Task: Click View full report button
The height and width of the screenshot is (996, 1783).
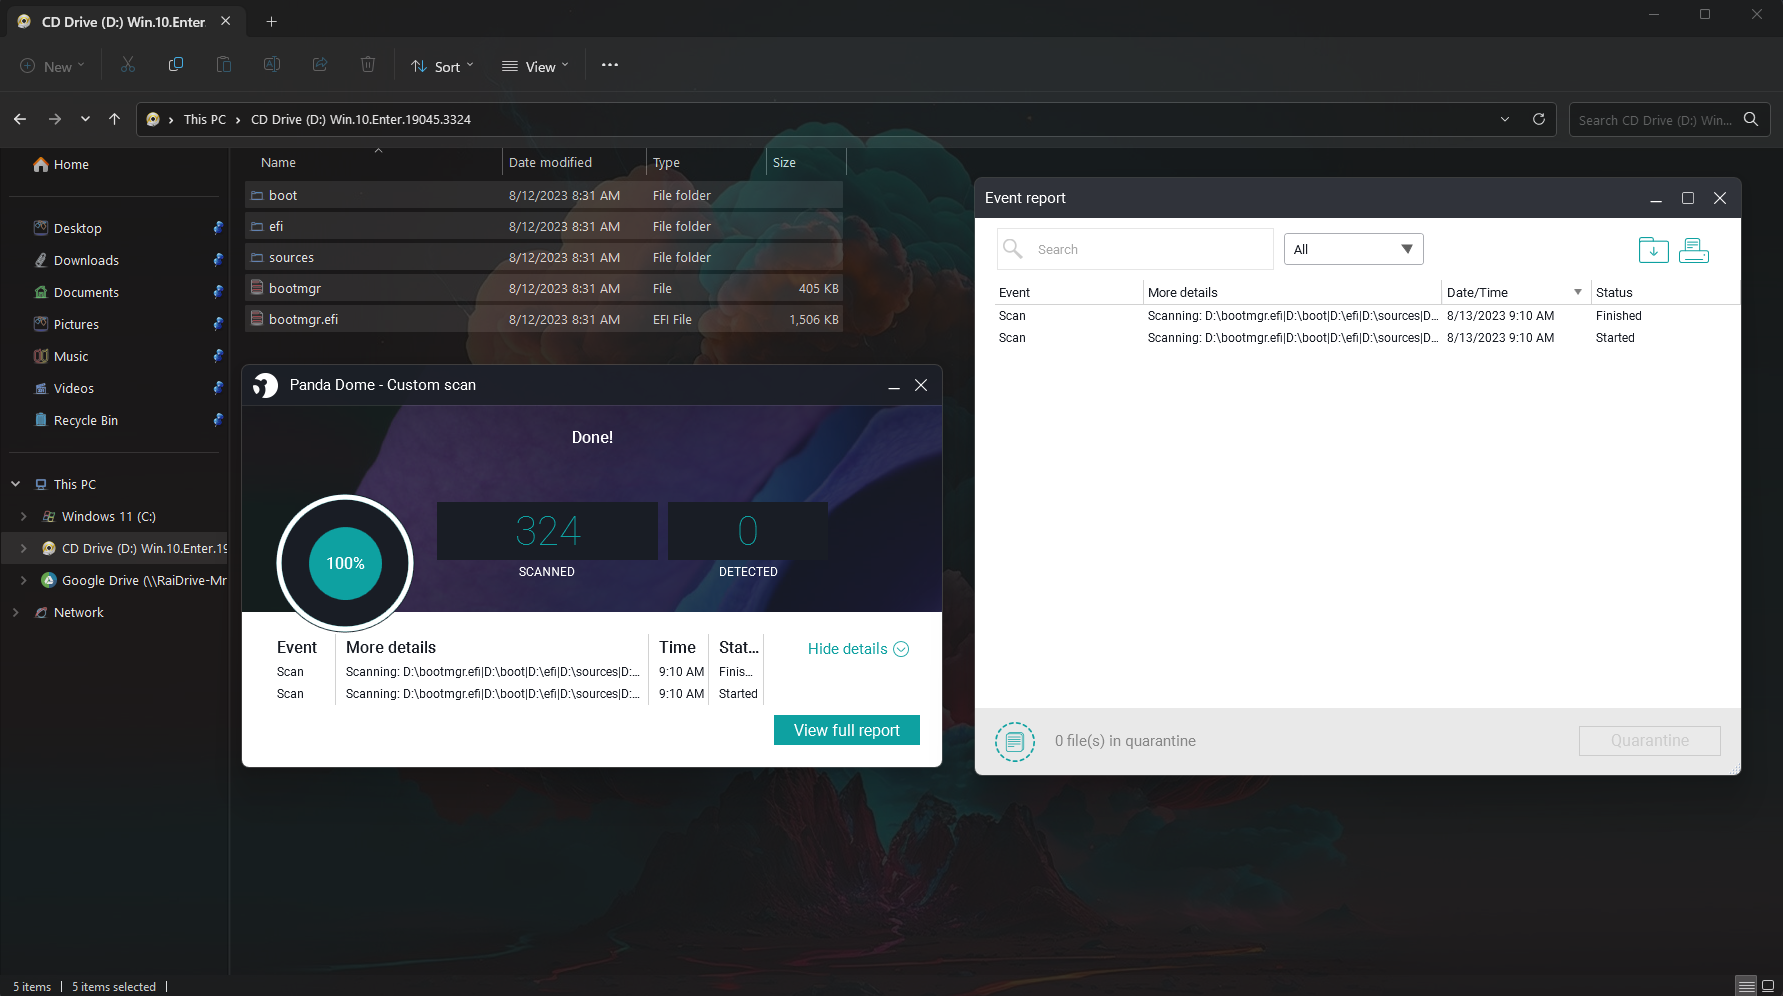Action: pyautogui.click(x=847, y=730)
